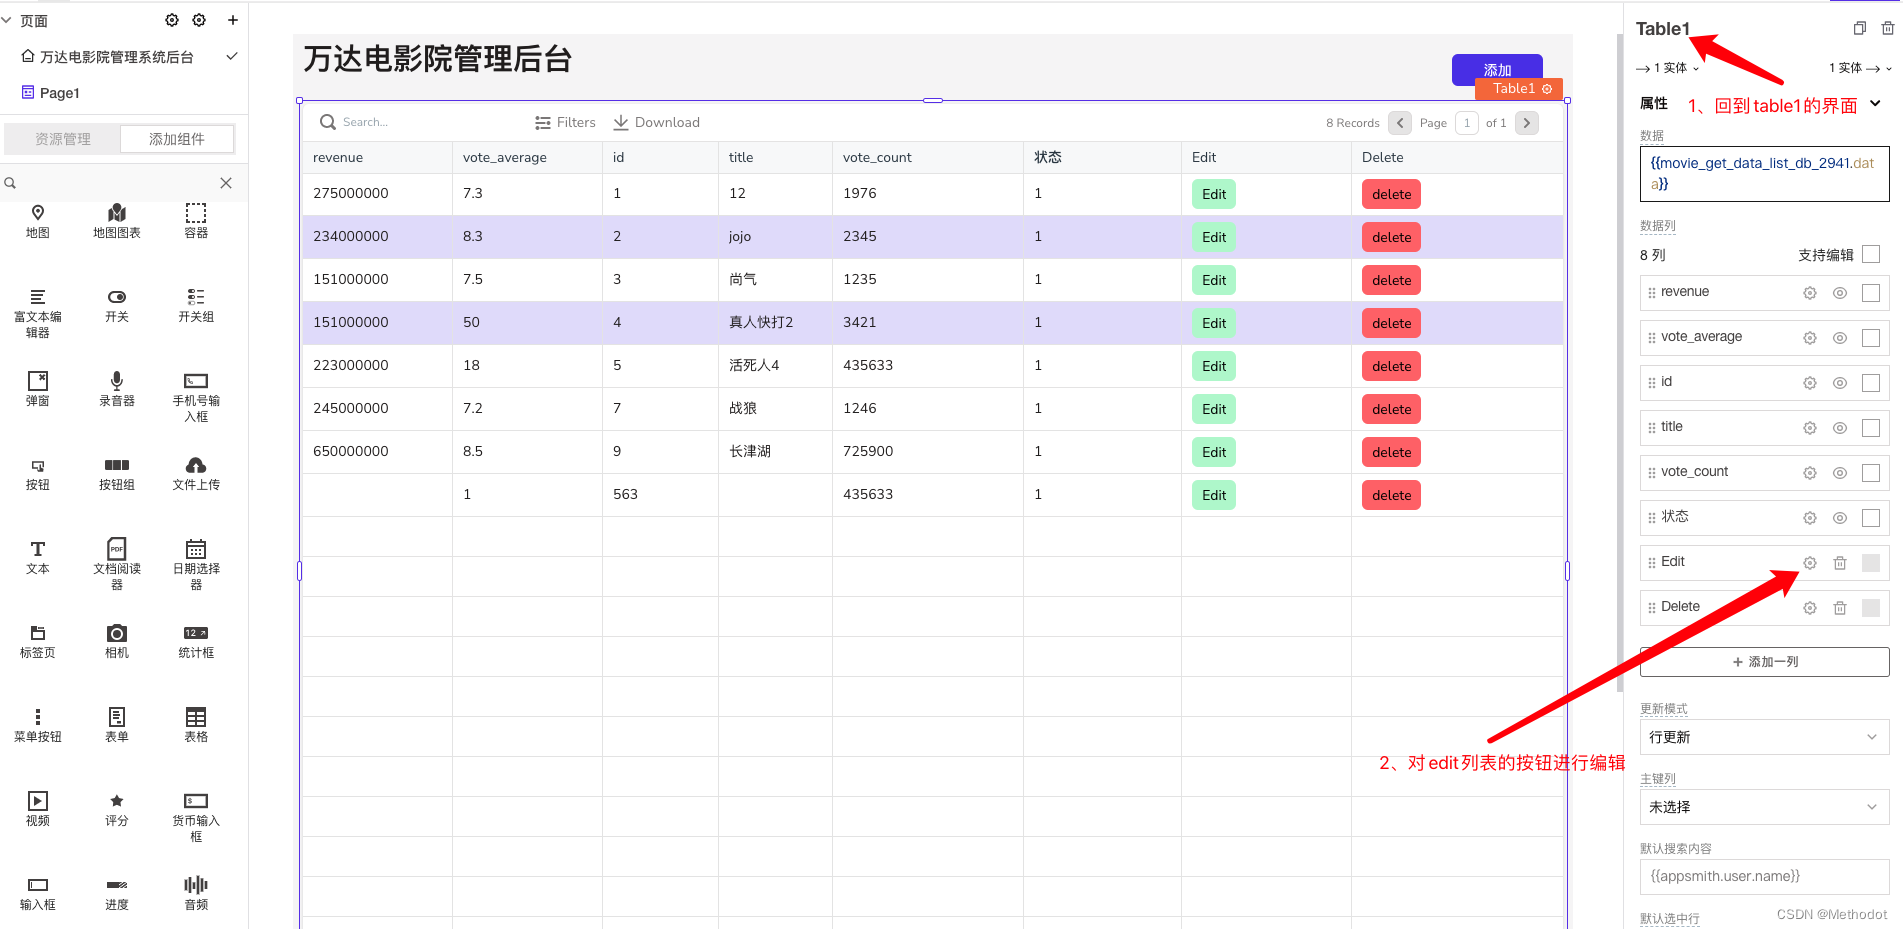Viewport: 1903px width, 929px height.
Task: Open settings gear for revenue column
Action: coord(1810,293)
